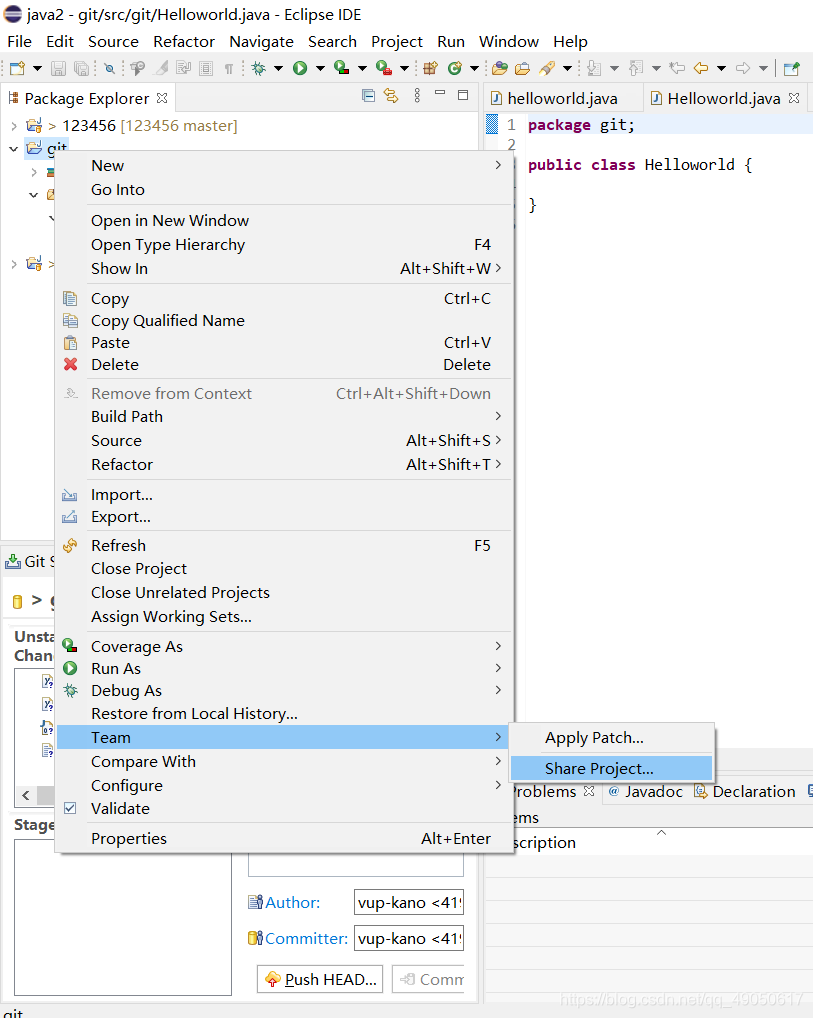Click the unstaged changes scroll-left arrow

click(26, 795)
